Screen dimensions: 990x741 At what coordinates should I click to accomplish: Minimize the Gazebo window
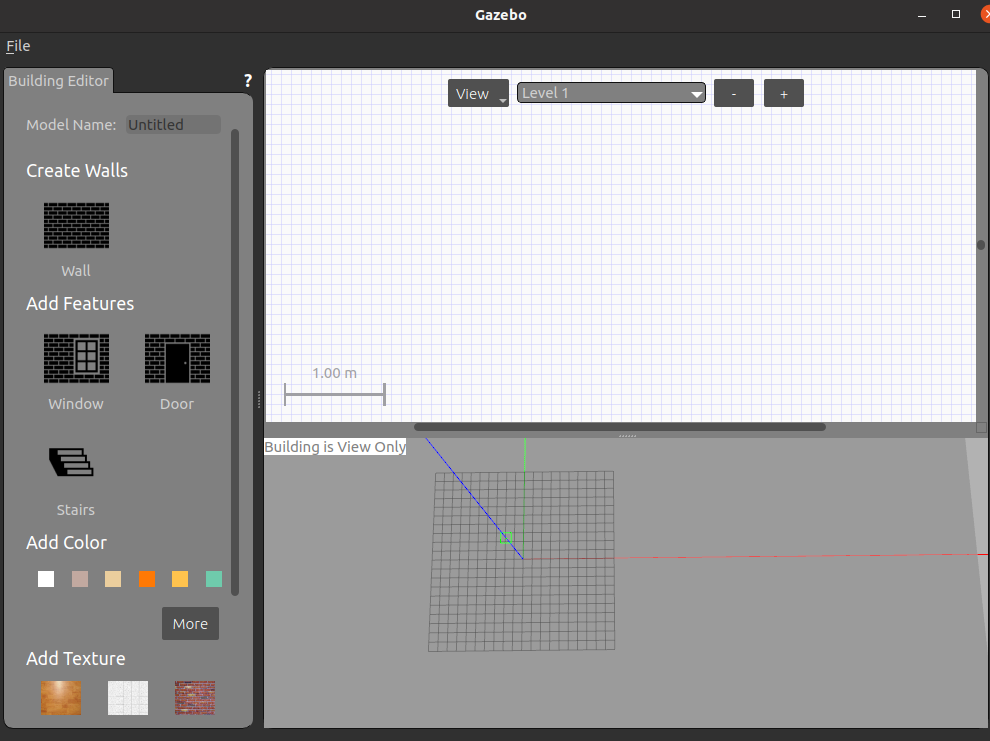point(922,15)
